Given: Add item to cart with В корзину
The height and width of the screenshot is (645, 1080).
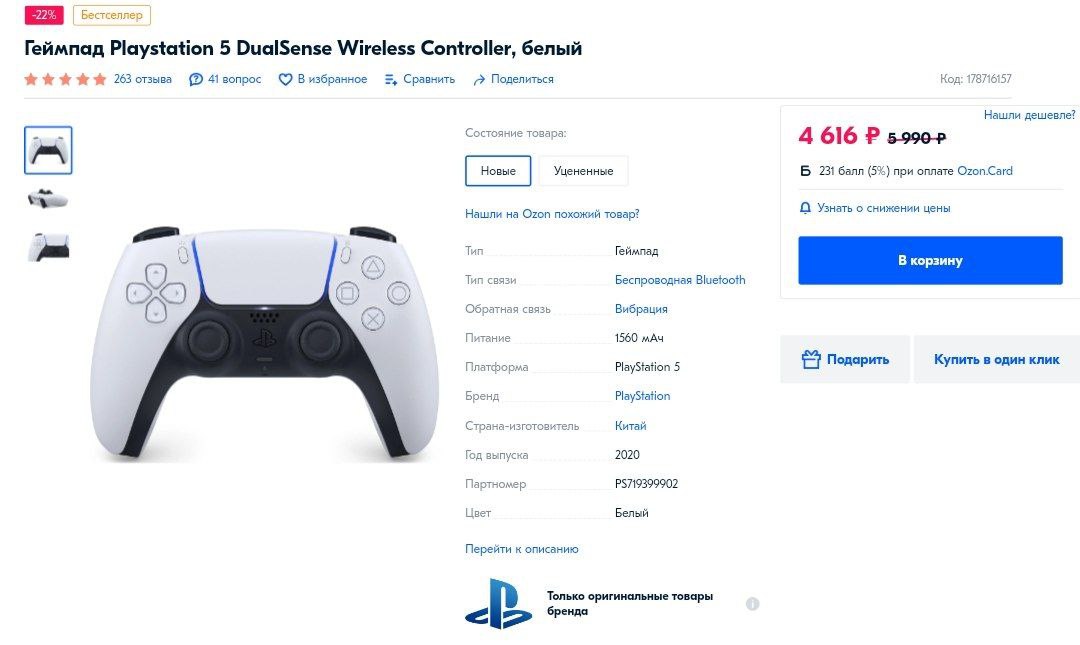Looking at the screenshot, I should point(930,260).
